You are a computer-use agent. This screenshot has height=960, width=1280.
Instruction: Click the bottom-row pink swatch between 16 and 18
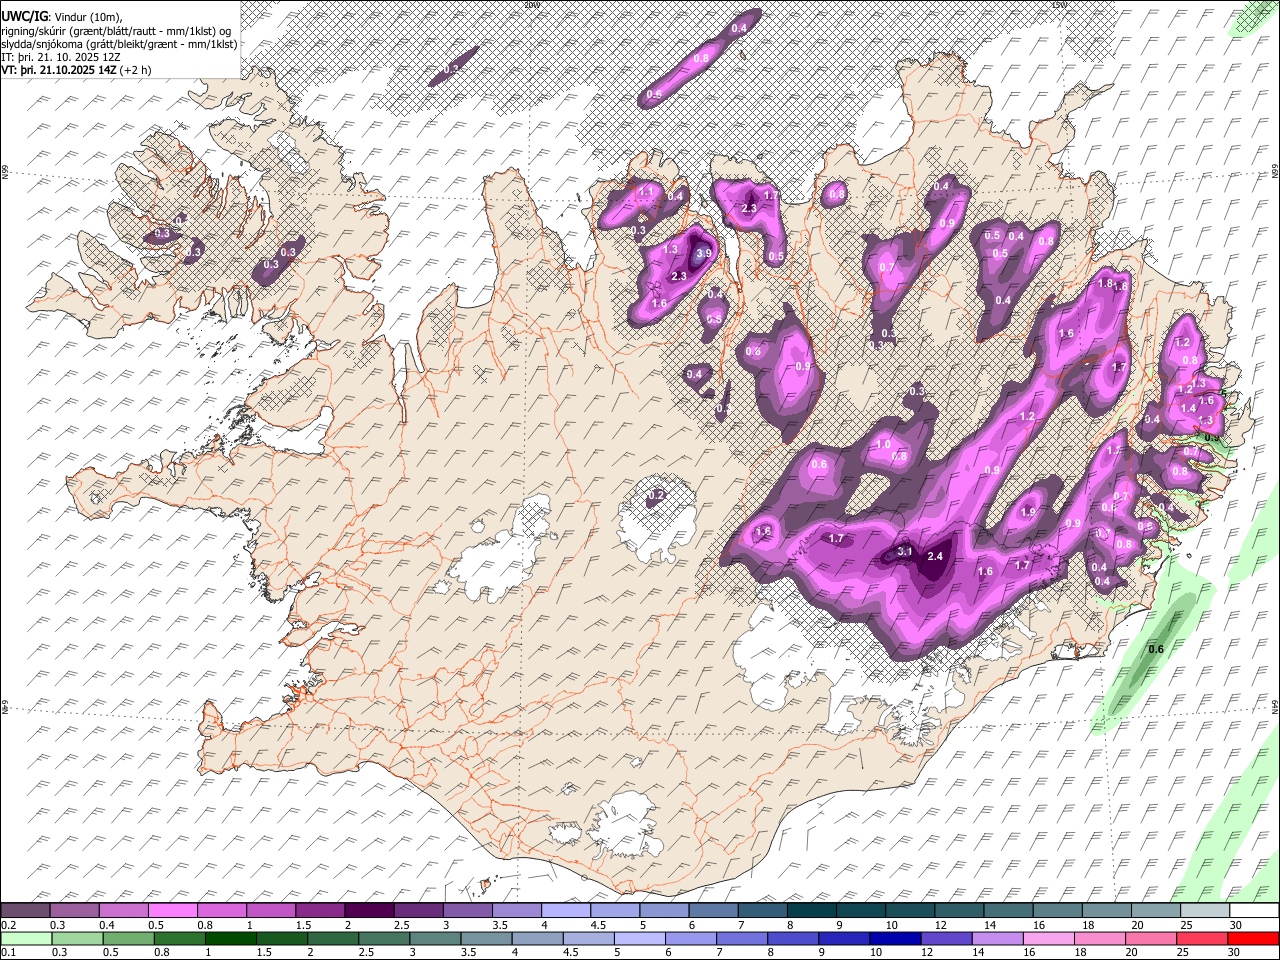[x=1048, y=938]
